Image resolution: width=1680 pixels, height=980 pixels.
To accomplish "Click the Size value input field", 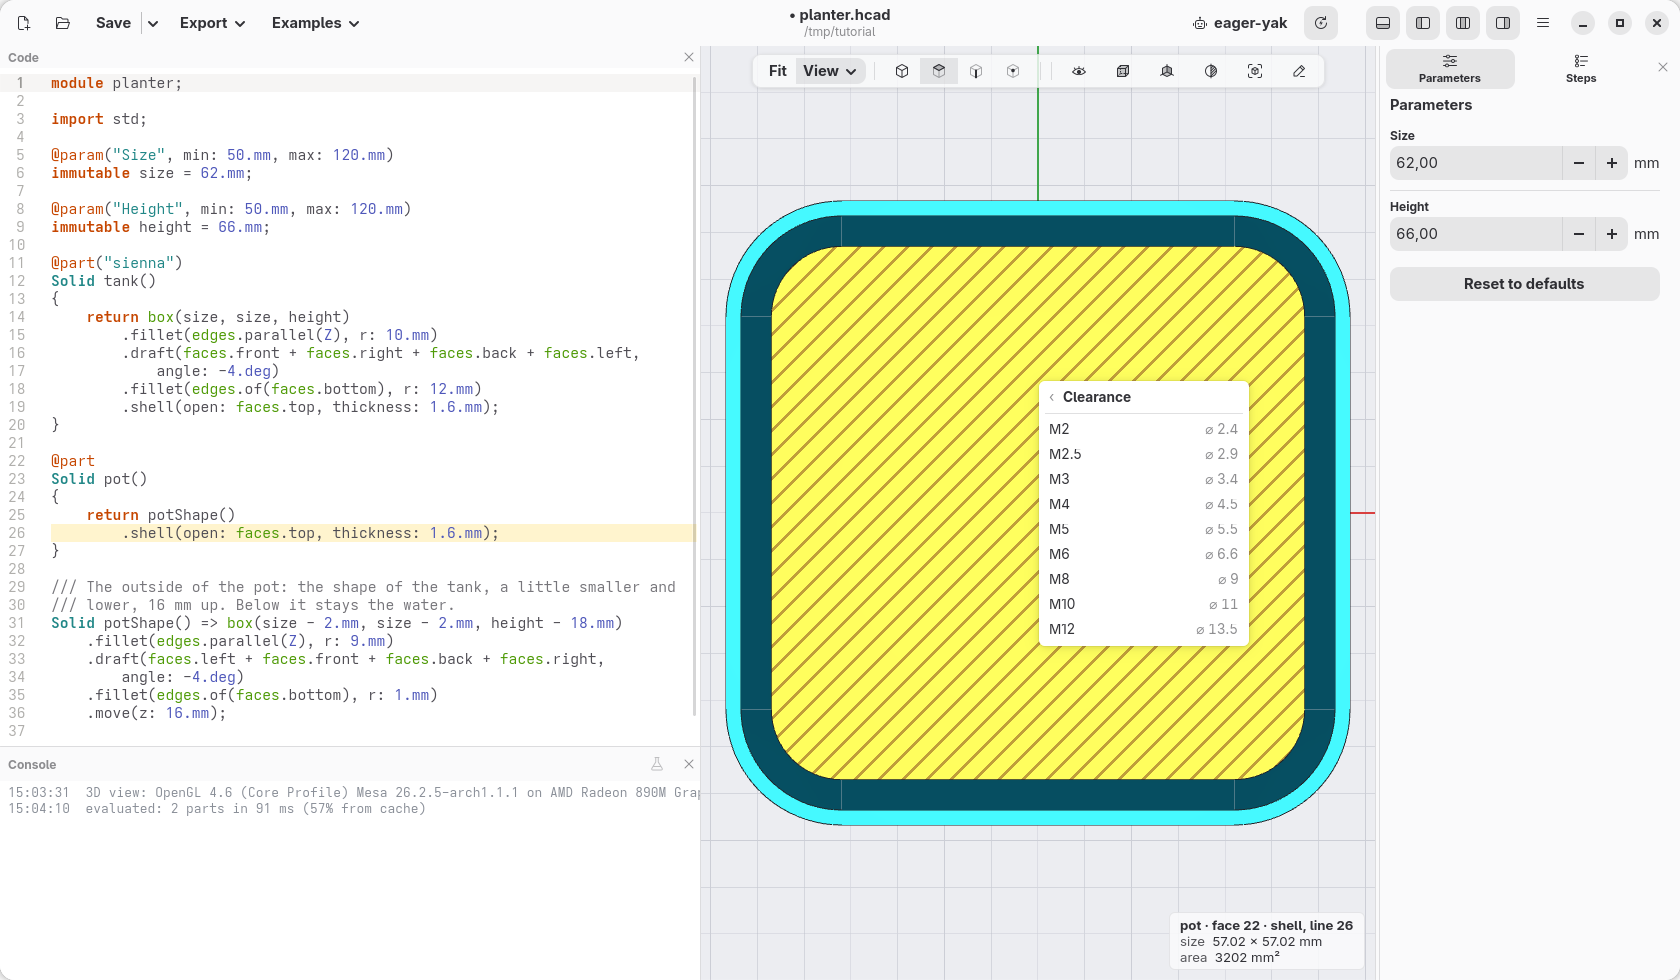I will (x=1476, y=163).
